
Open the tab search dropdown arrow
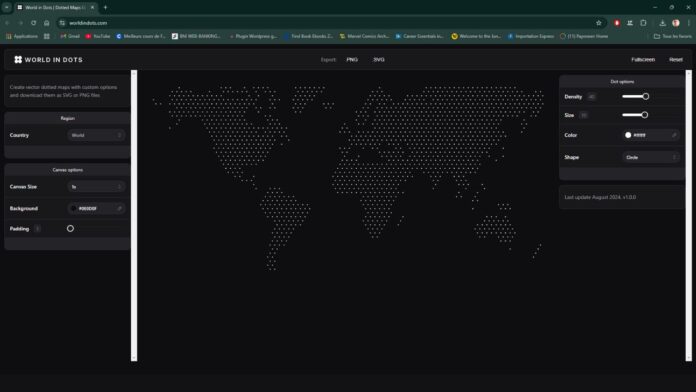[7, 8]
